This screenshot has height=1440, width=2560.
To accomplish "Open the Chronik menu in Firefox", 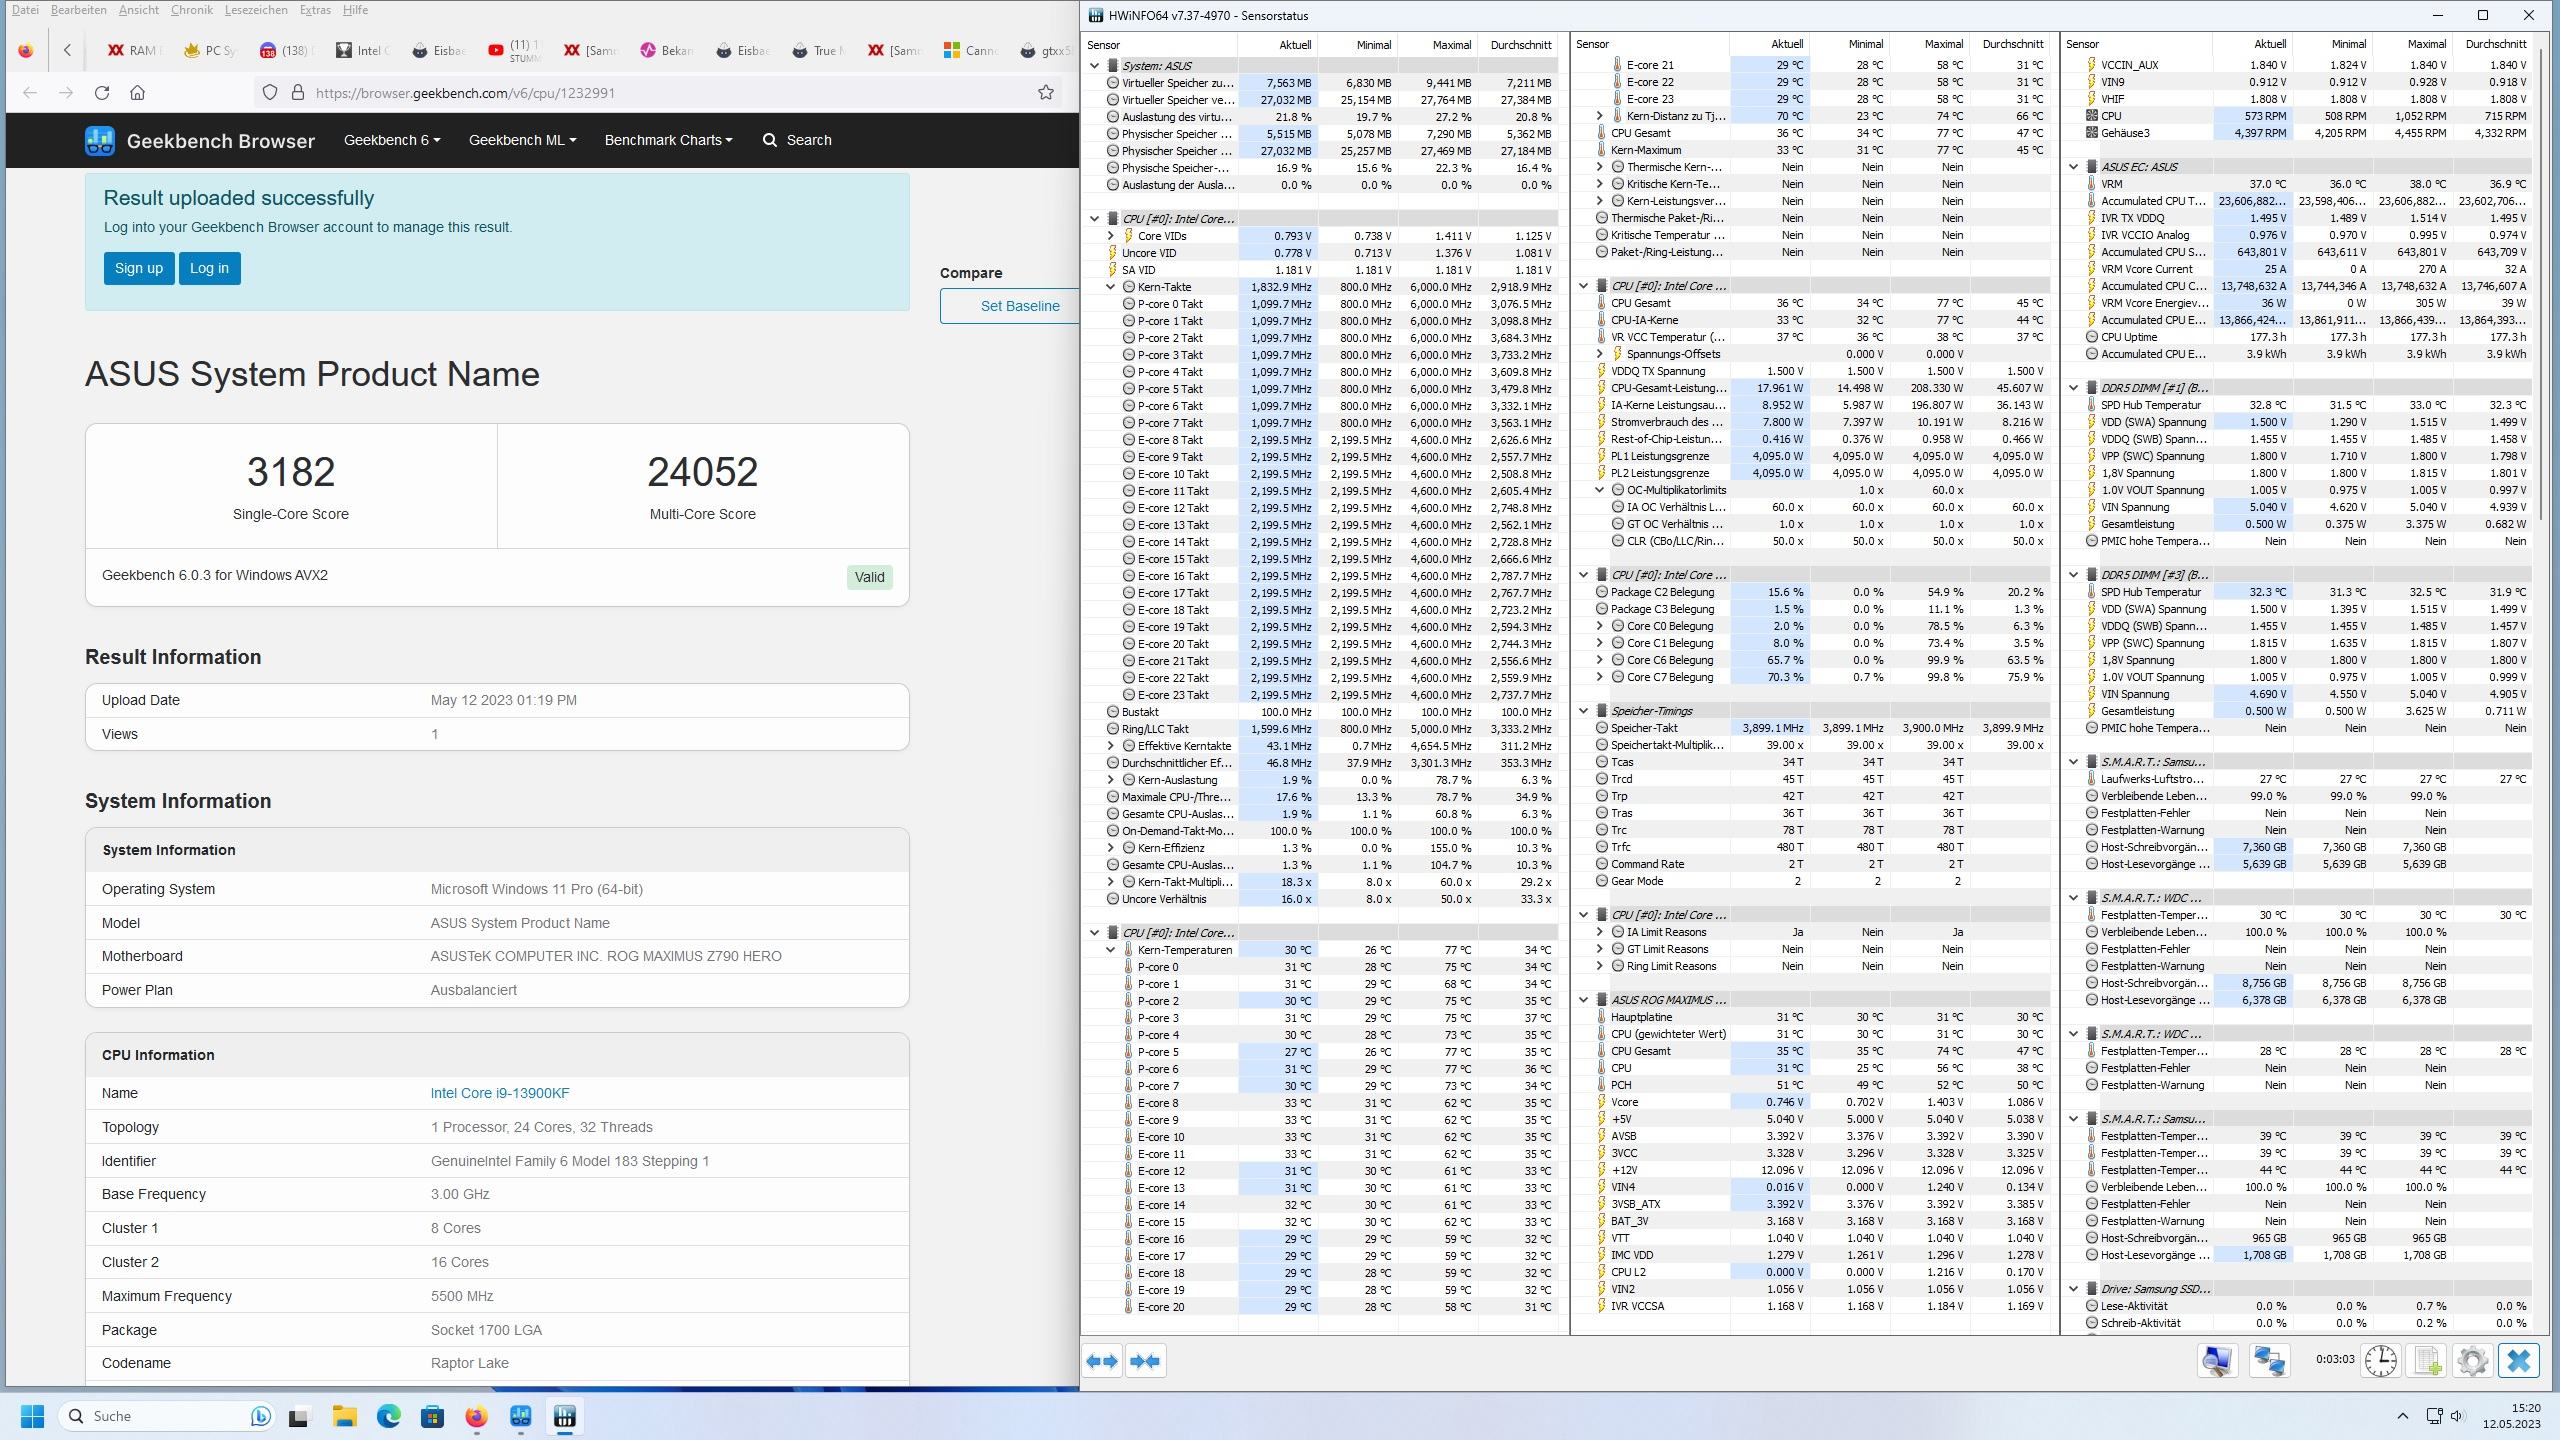I will (x=191, y=10).
